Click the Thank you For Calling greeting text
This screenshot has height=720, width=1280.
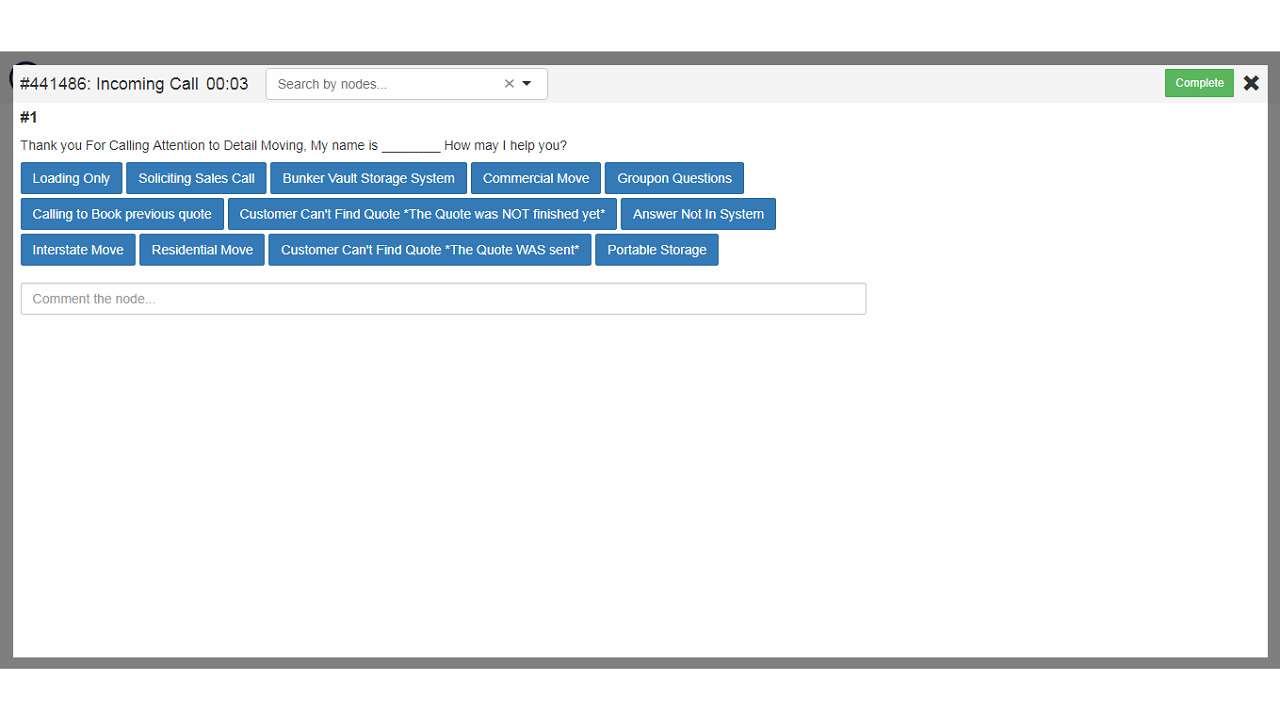coord(293,145)
